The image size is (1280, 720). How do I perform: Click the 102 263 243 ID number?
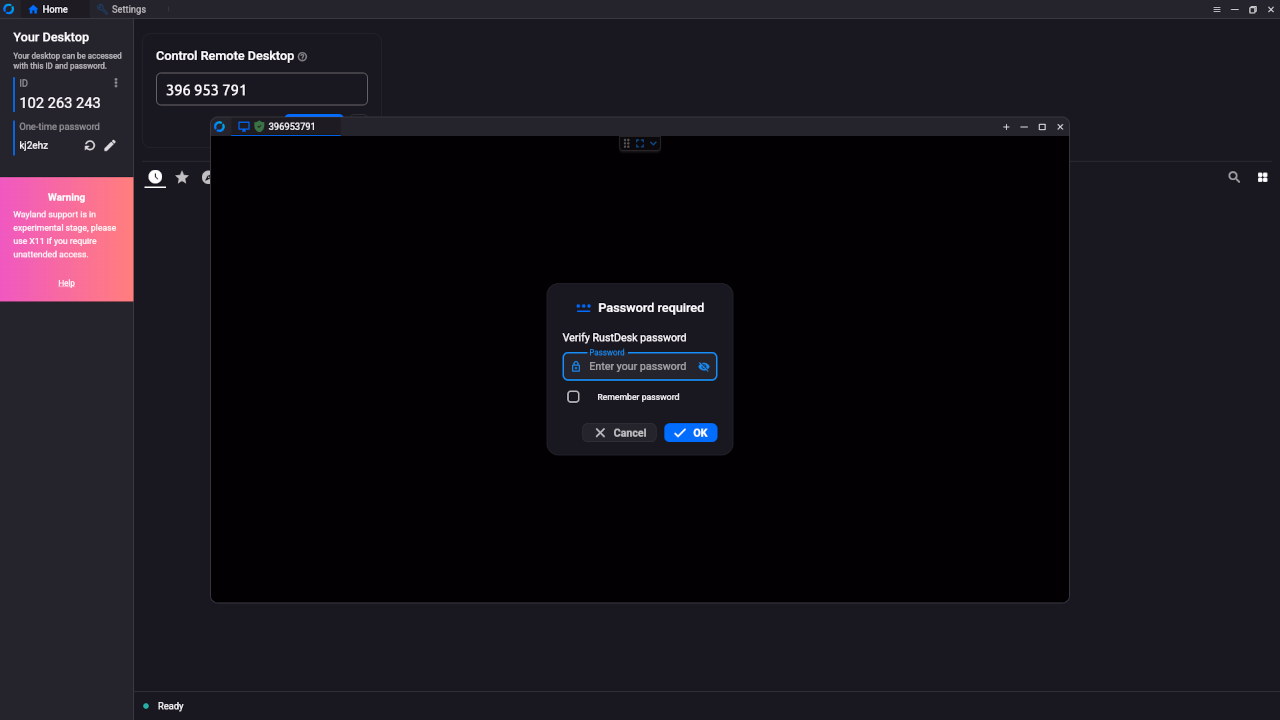point(60,103)
